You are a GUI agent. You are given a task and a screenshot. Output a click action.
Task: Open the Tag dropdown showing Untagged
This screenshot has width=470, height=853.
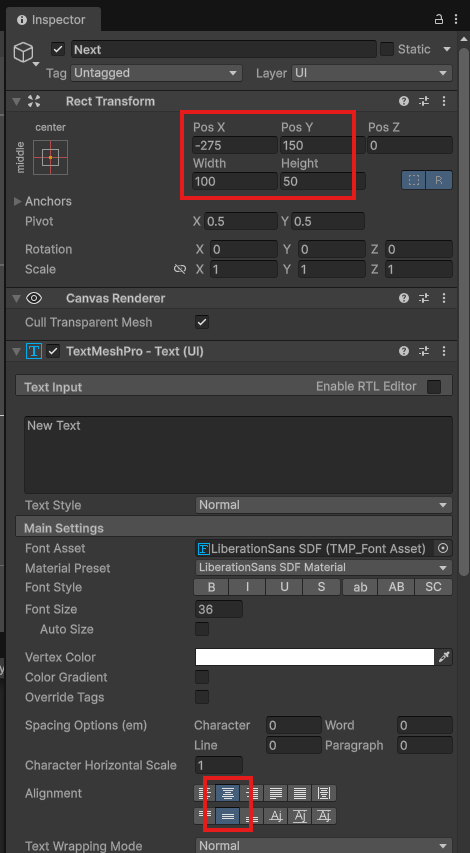[x=156, y=73]
